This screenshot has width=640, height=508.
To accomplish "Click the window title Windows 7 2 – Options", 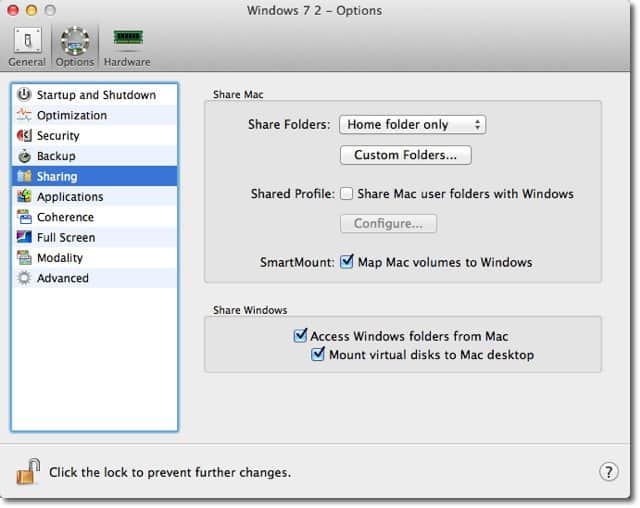I will point(314,11).
